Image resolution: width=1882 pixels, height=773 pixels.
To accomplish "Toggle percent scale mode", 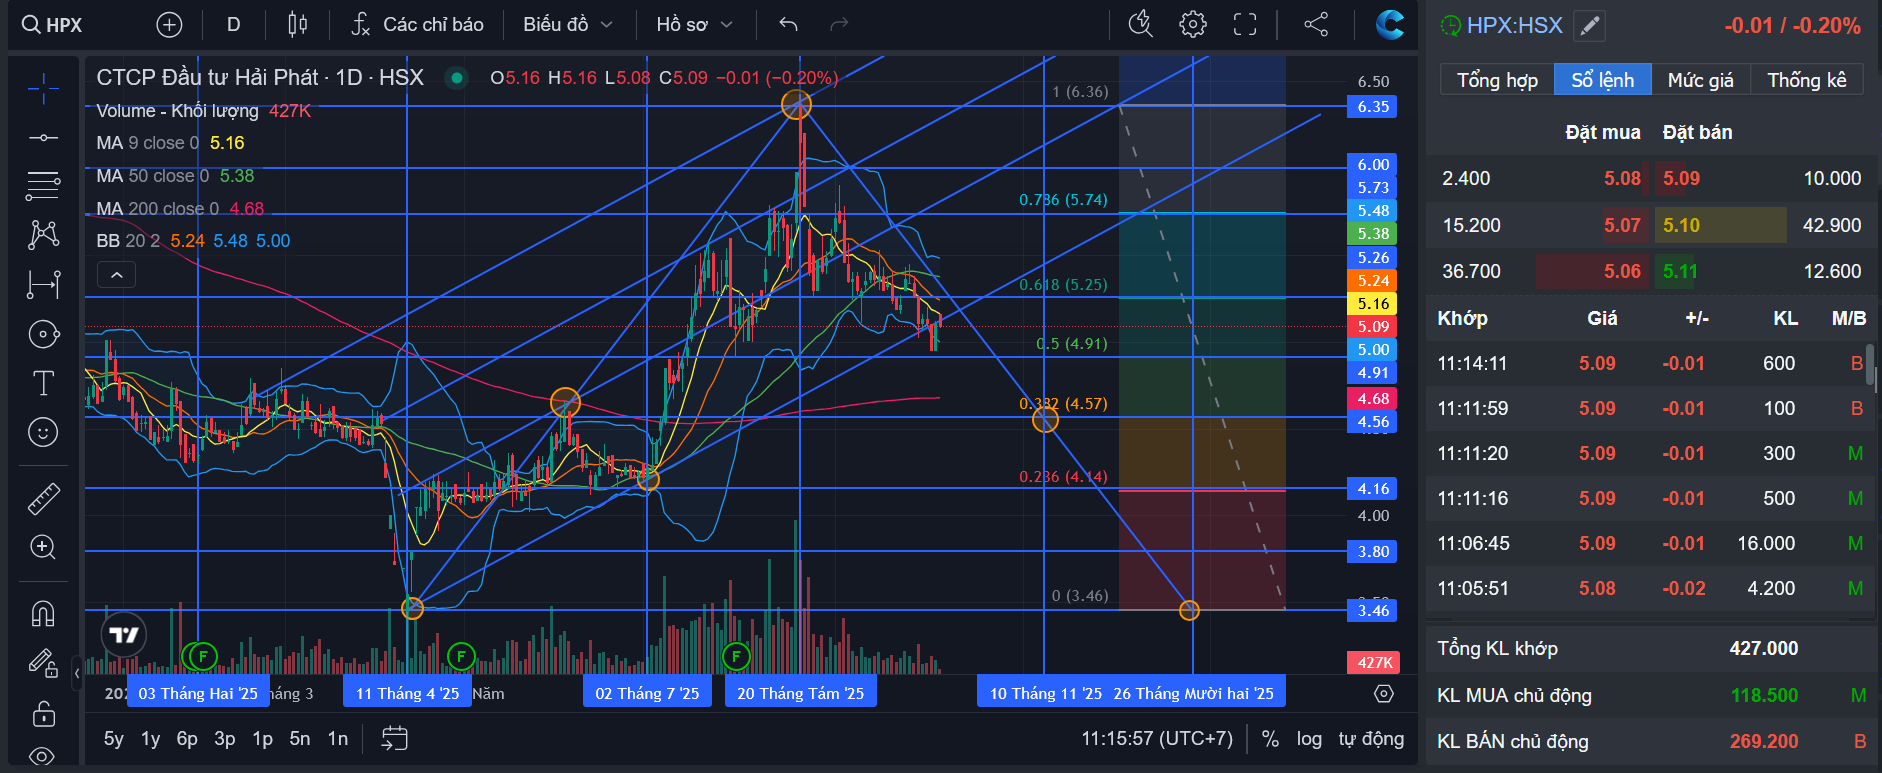I will 1270,739.
